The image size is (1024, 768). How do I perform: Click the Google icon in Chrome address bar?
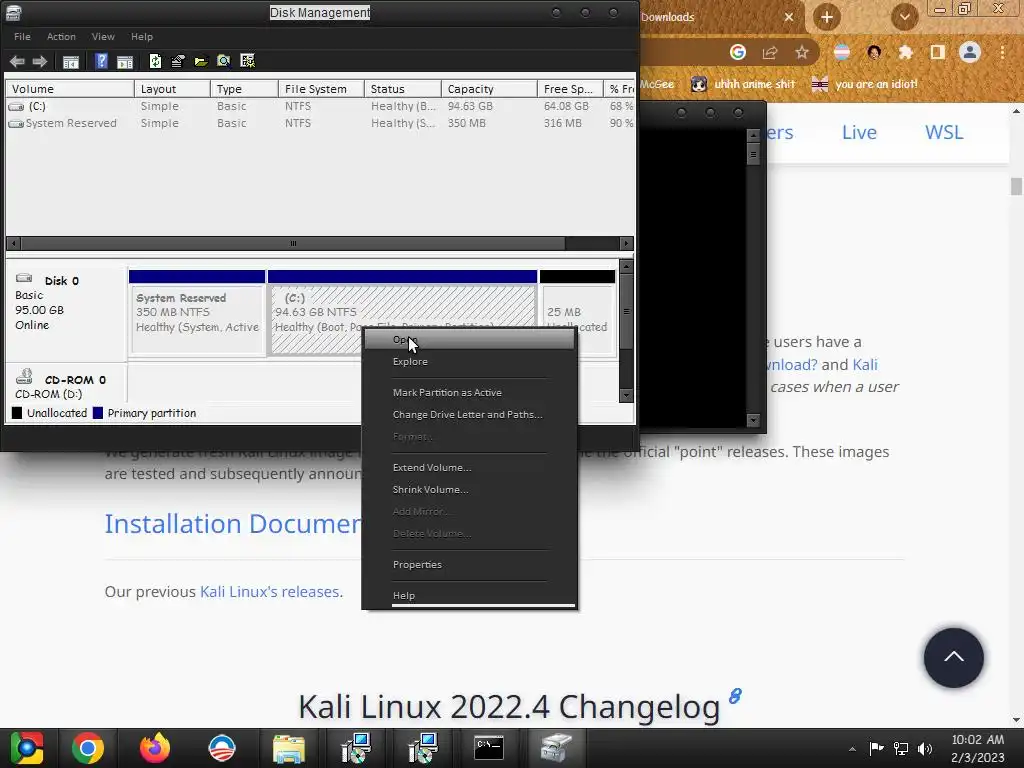[738, 52]
